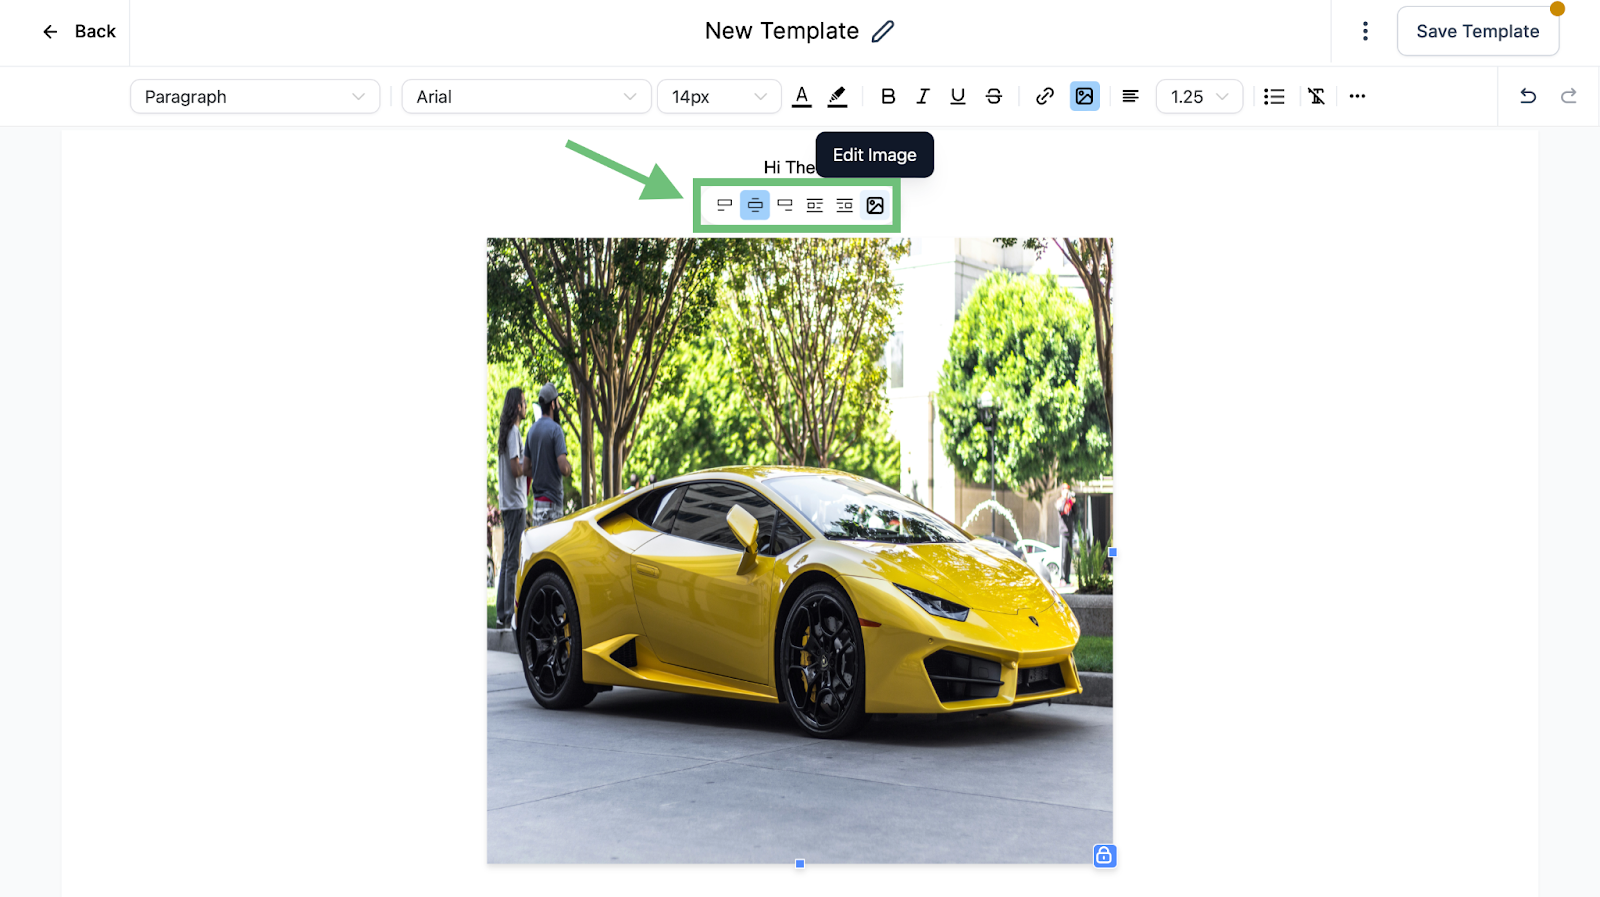Wrap text with image on left

(815, 205)
